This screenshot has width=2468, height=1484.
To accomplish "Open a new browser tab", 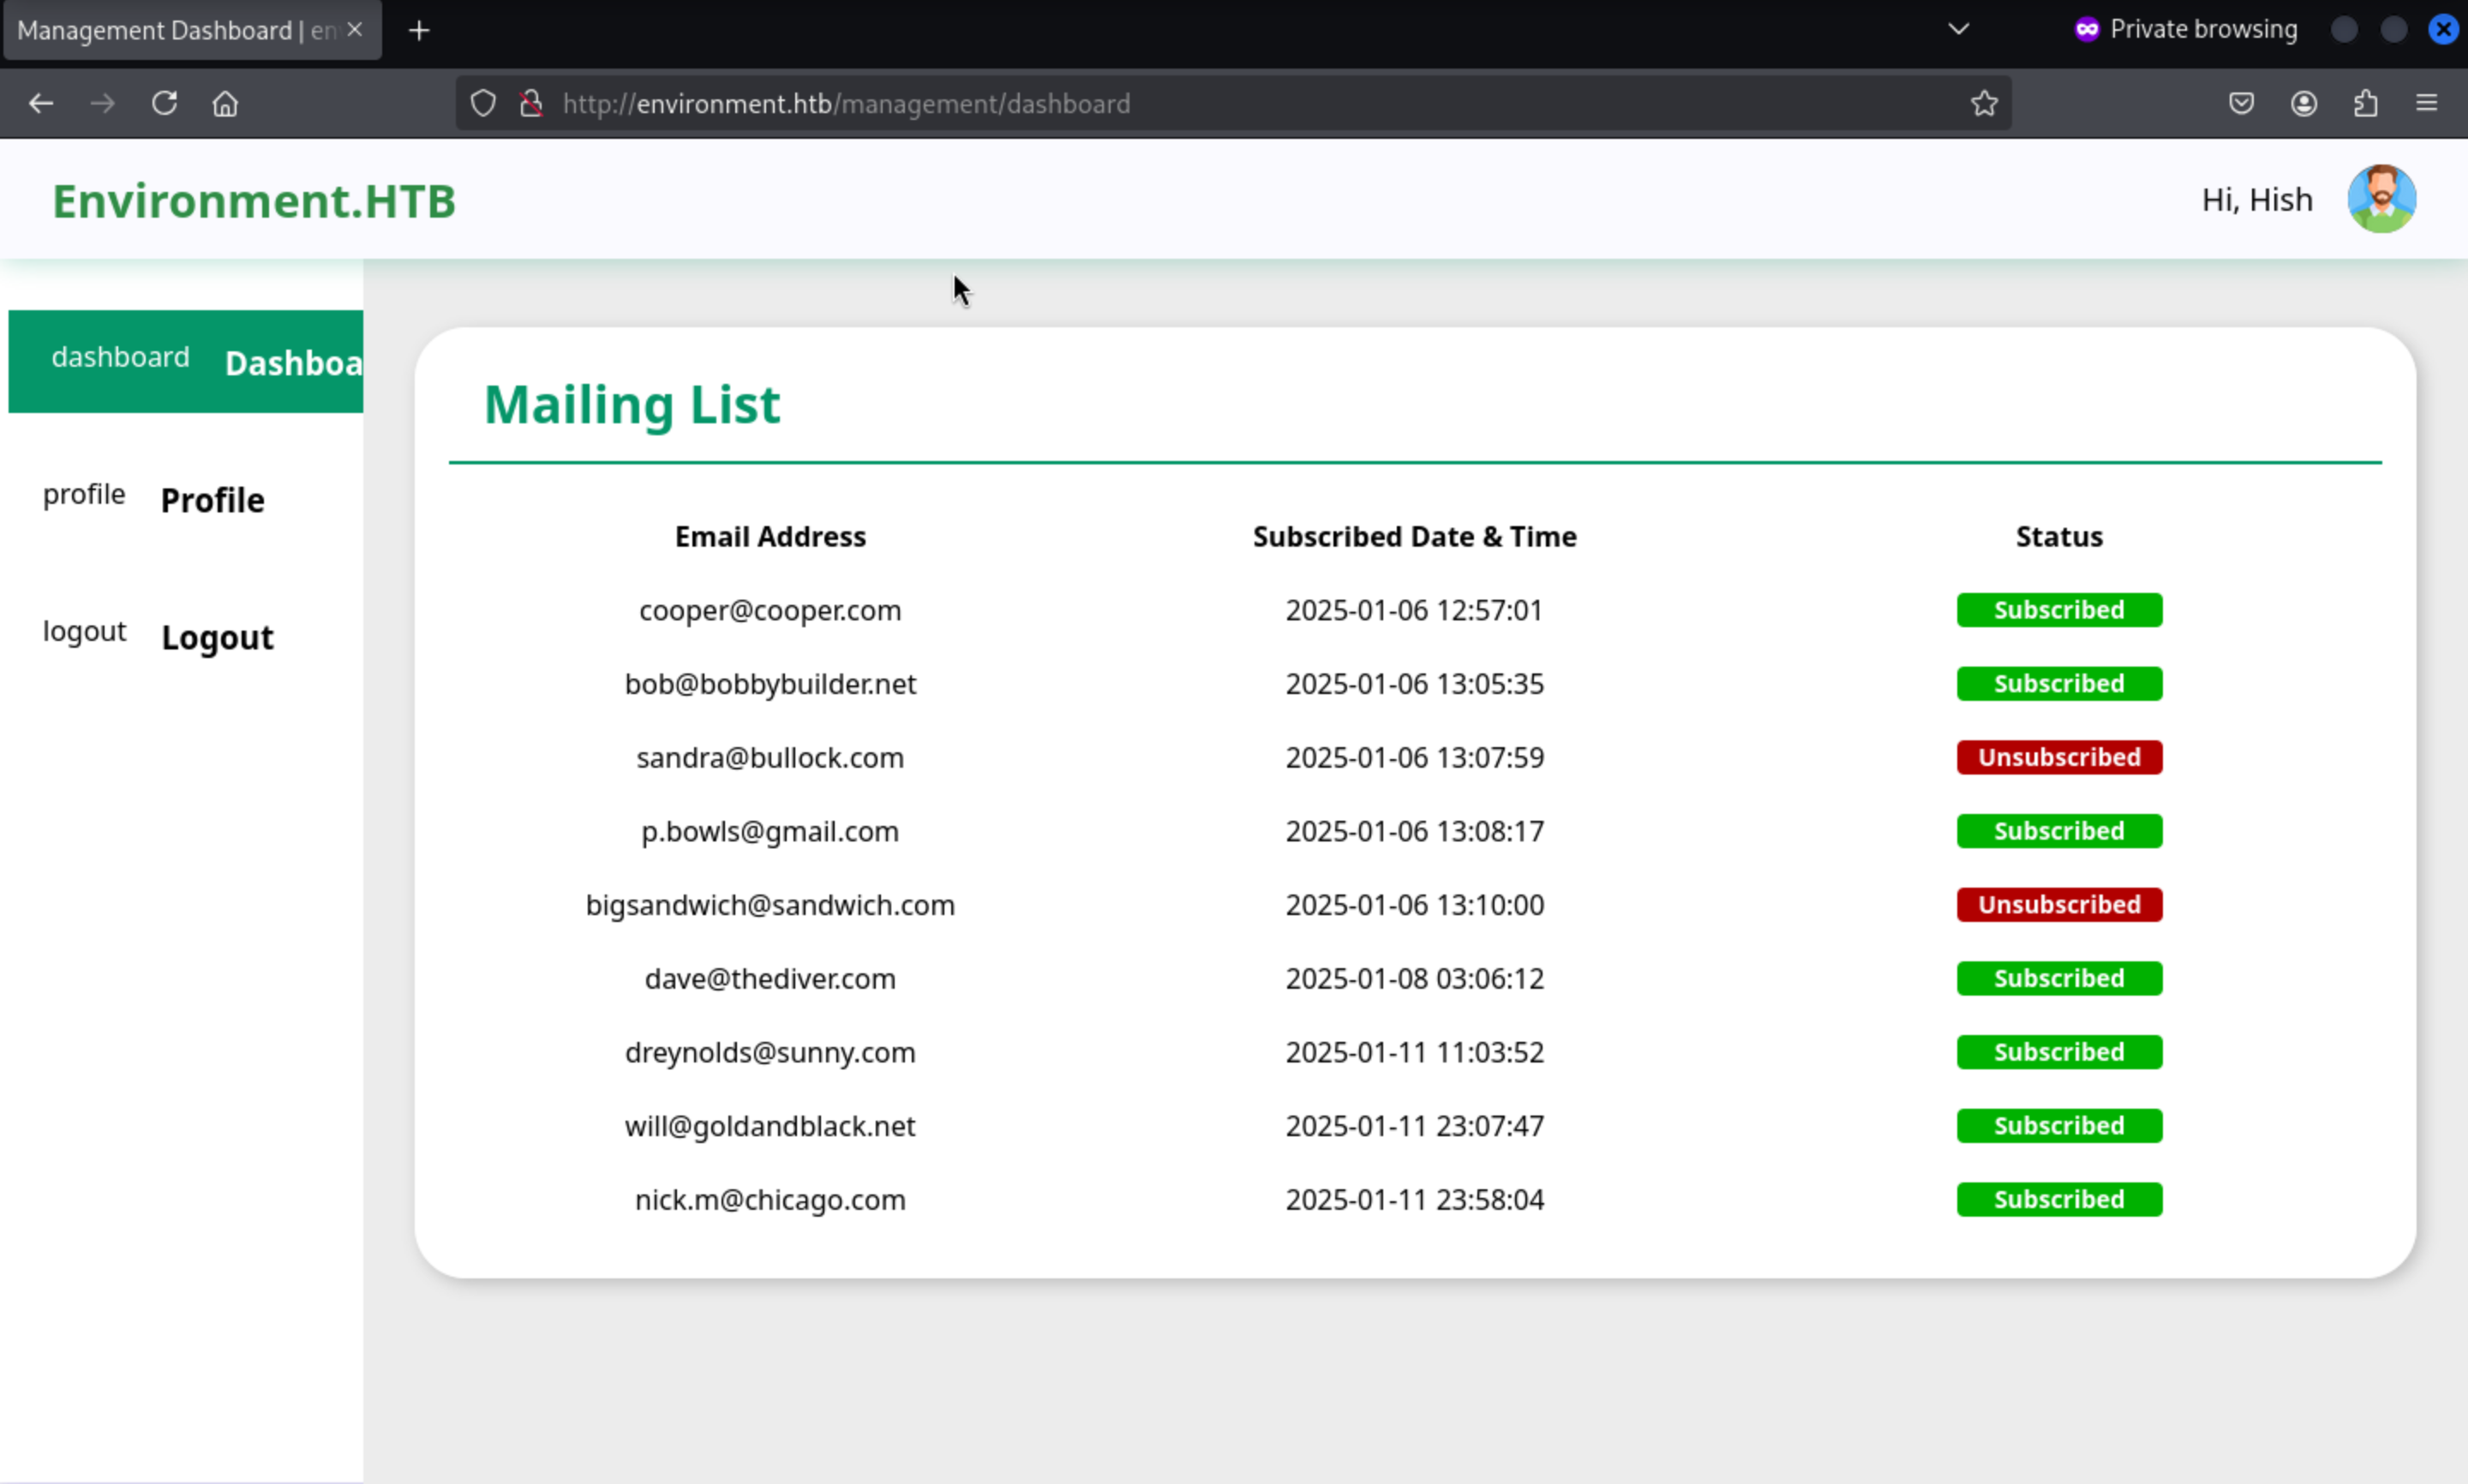I will [419, 31].
